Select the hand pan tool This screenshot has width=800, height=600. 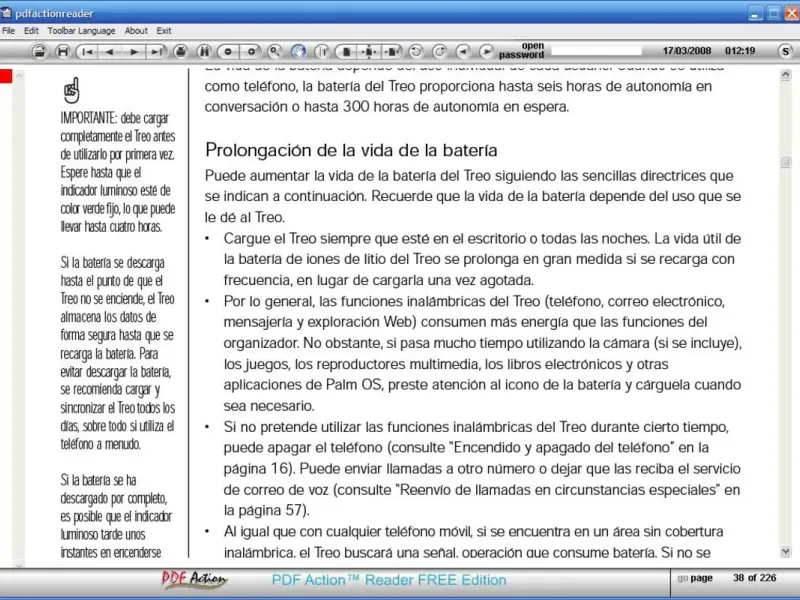click(x=298, y=52)
